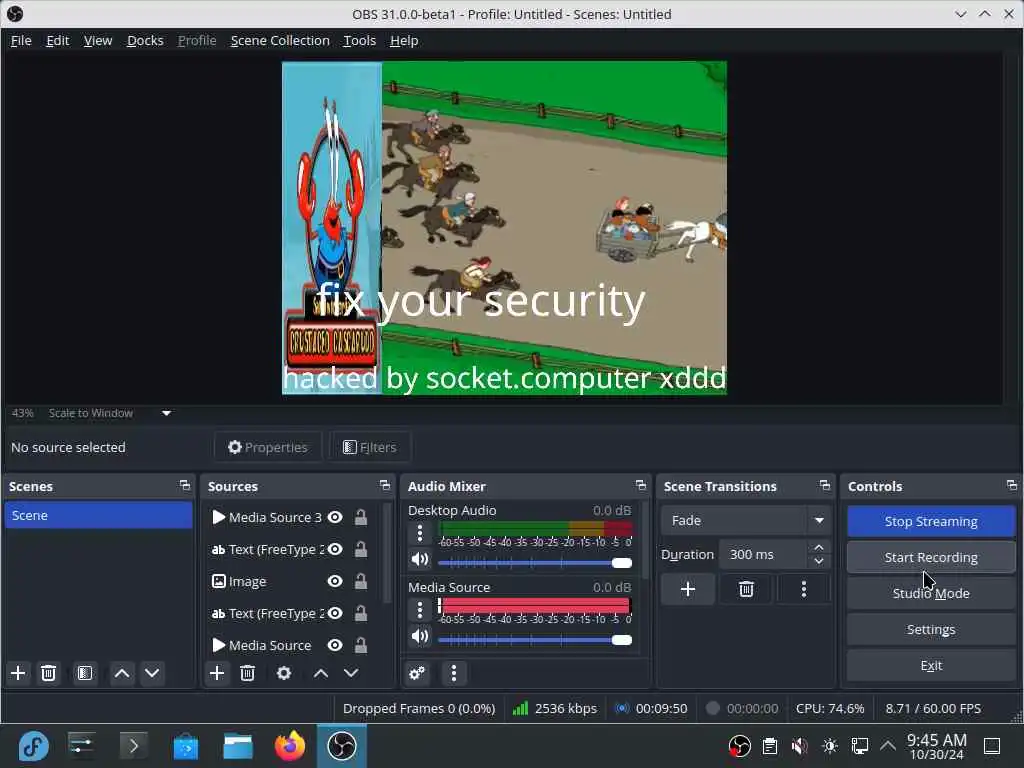
Task: Pop out the Audio Mixer dock
Action: (x=641, y=485)
